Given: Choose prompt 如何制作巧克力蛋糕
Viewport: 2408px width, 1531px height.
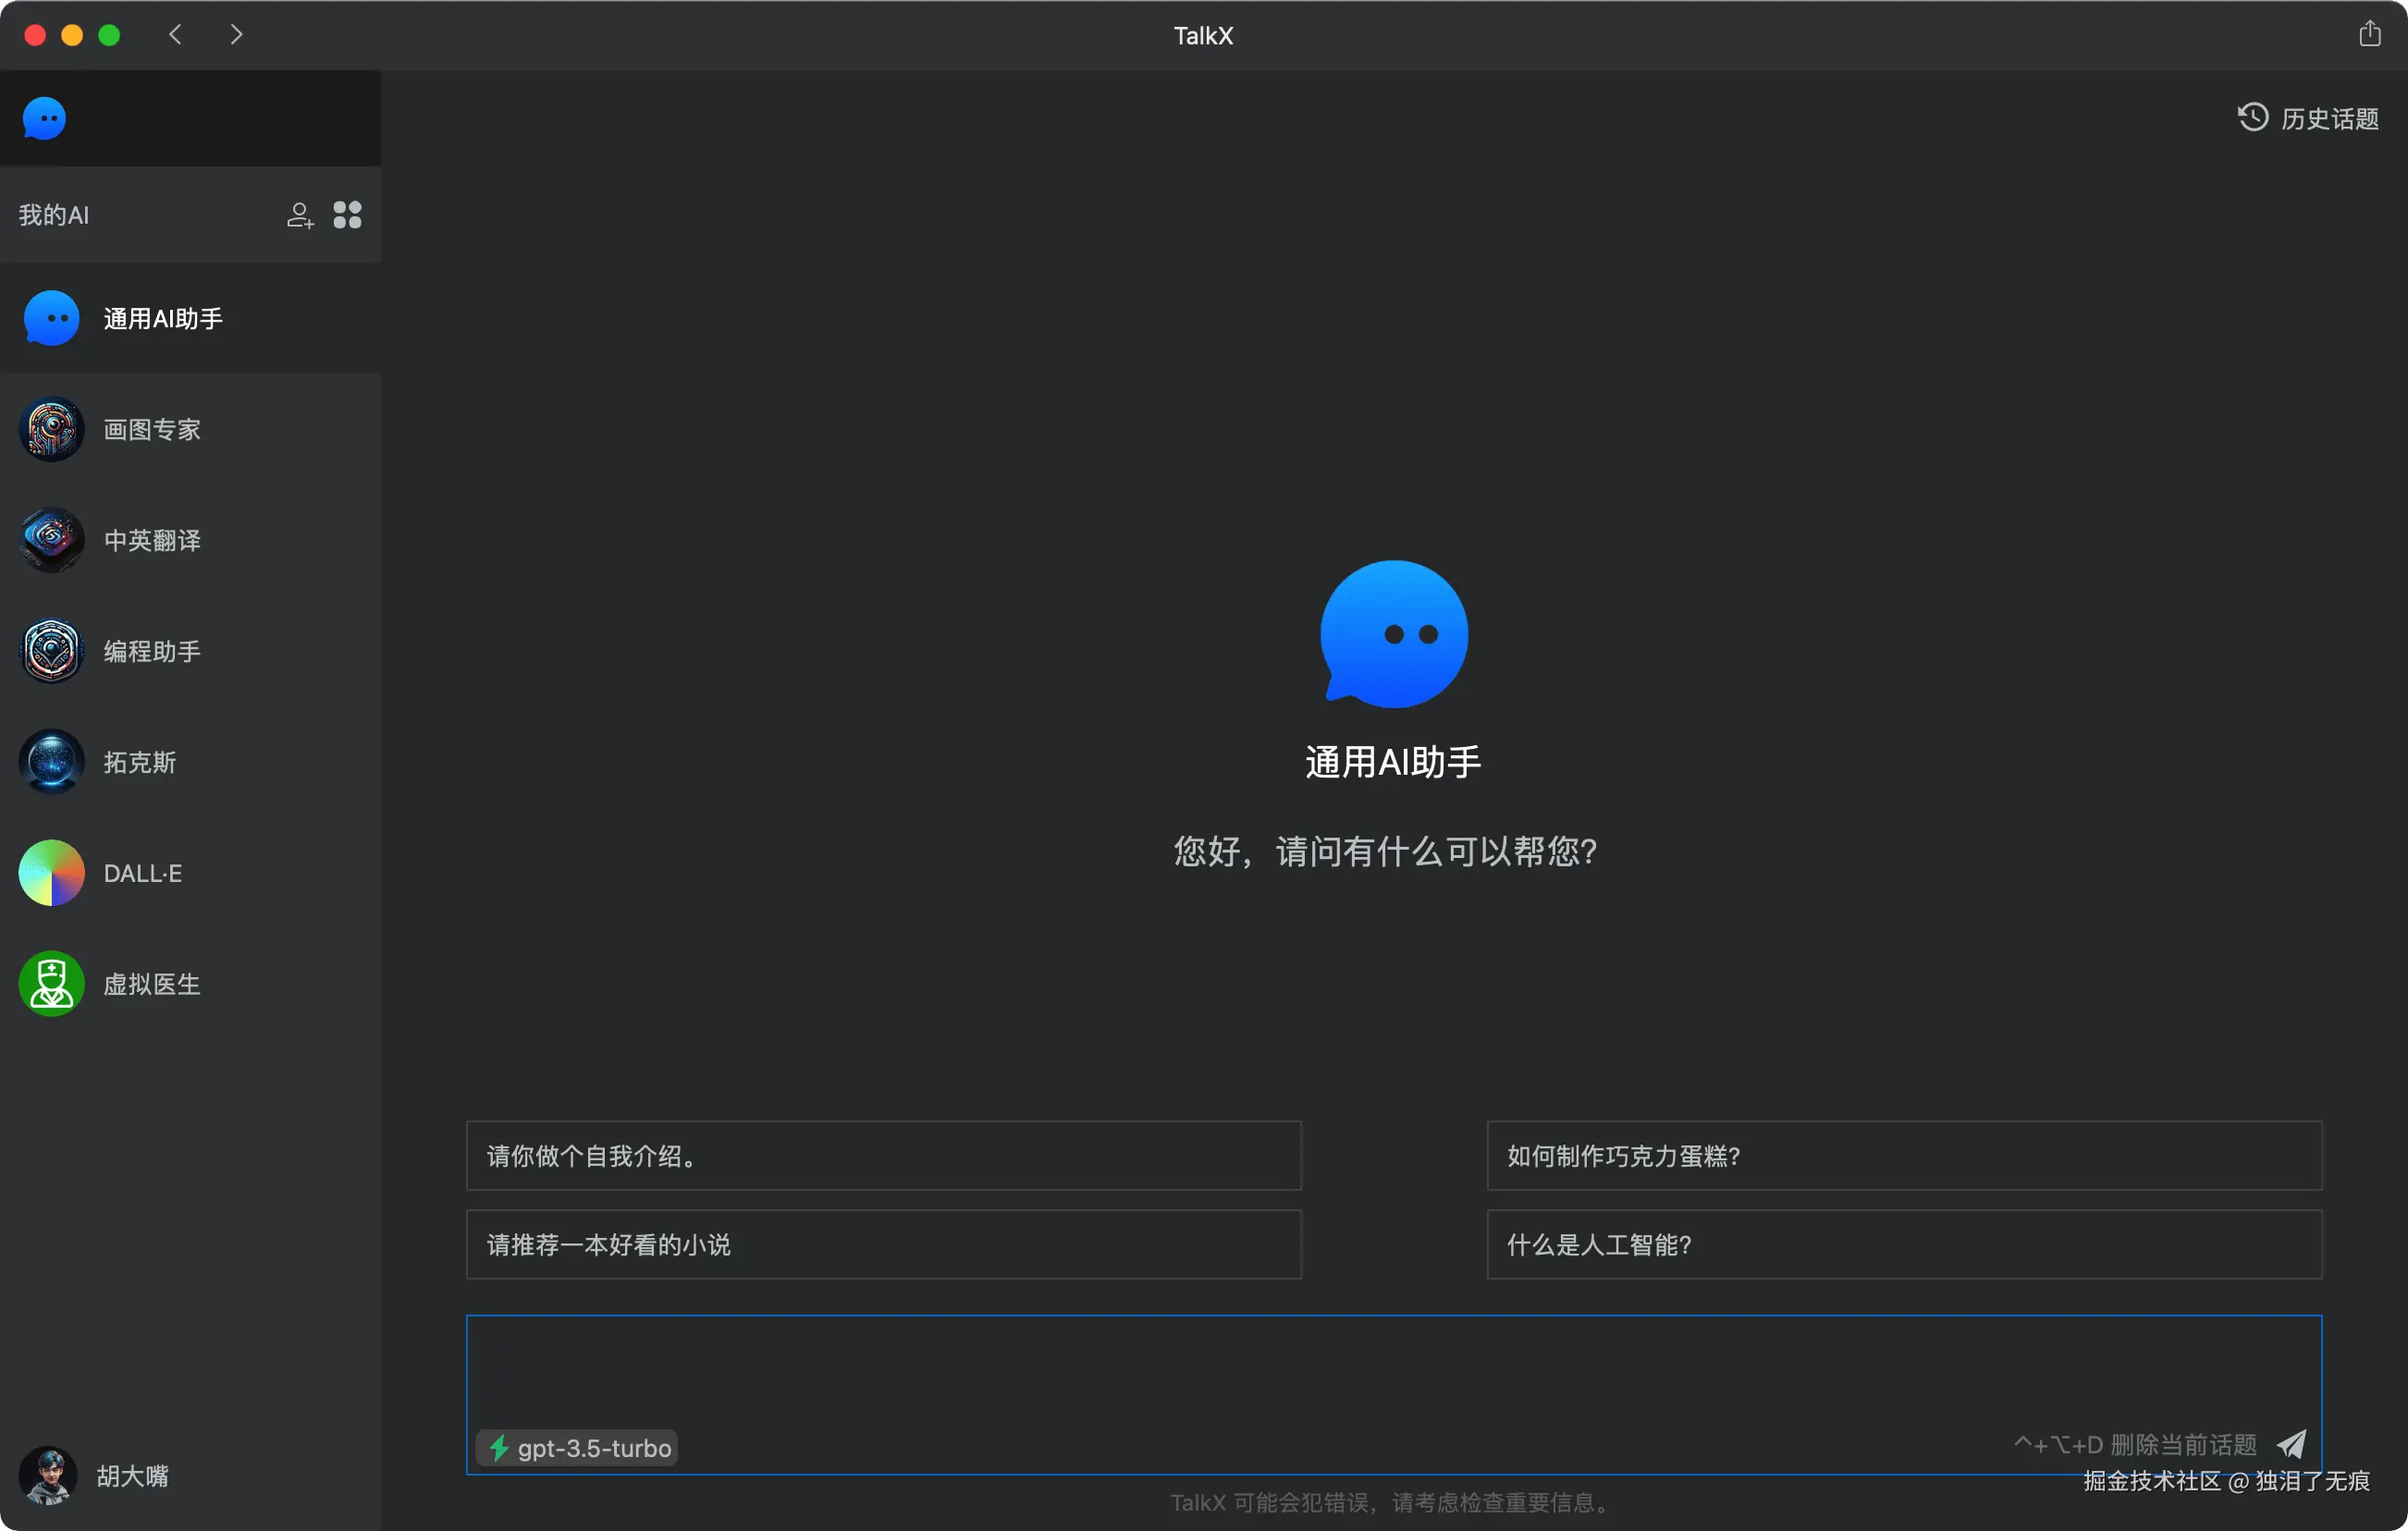Looking at the screenshot, I should point(1903,1156).
